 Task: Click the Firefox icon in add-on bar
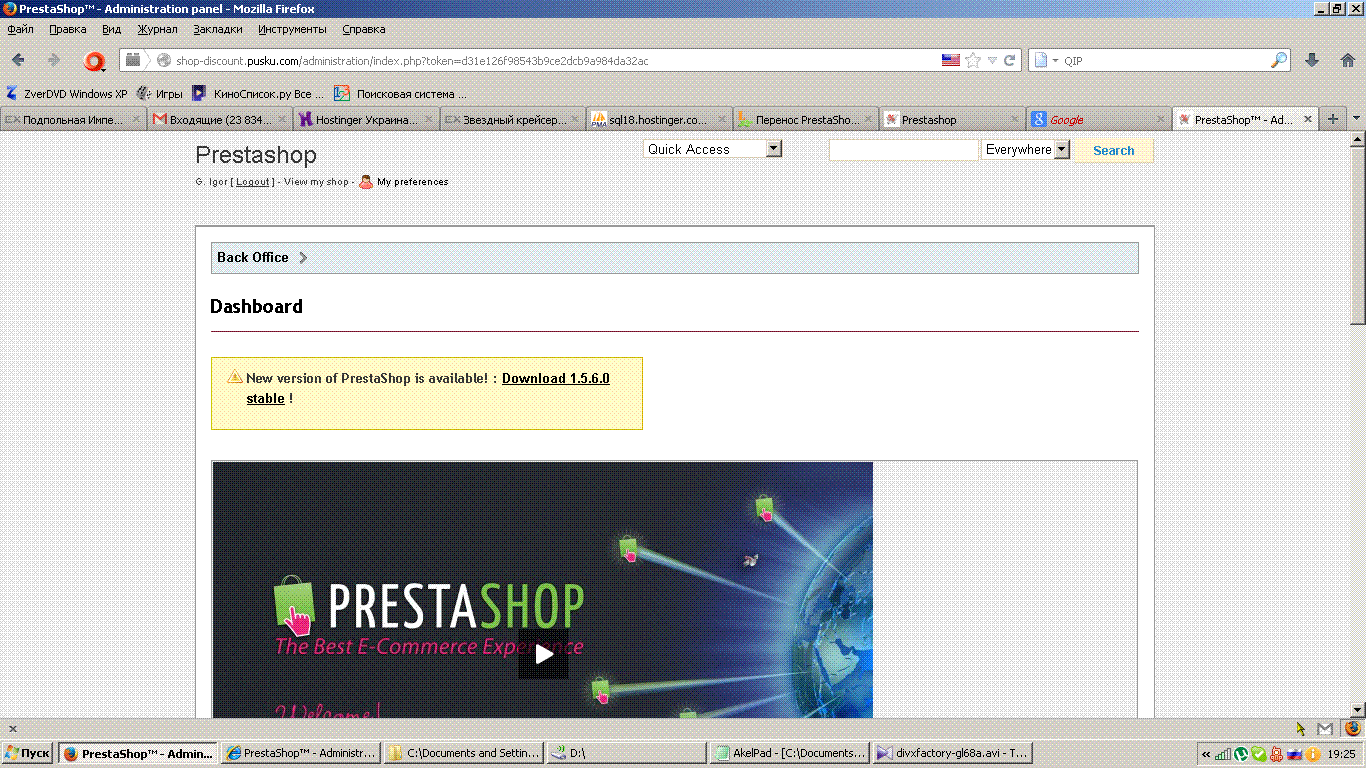pos(1353,728)
